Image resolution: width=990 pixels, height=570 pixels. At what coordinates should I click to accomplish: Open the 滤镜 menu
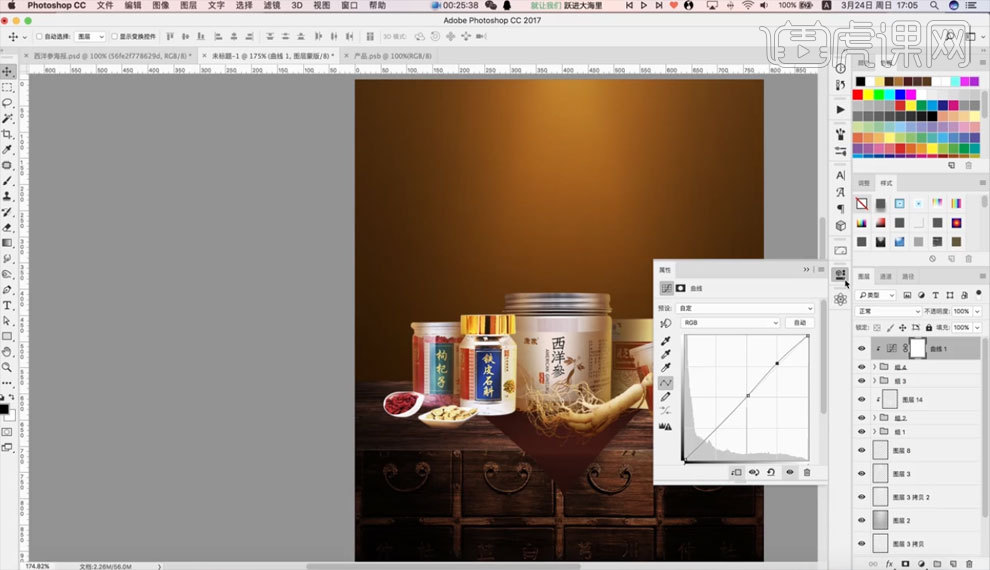tap(271, 5)
